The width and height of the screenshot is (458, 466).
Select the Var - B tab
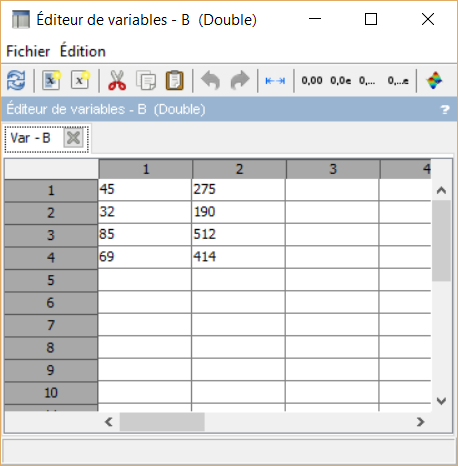pyautogui.click(x=30, y=138)
